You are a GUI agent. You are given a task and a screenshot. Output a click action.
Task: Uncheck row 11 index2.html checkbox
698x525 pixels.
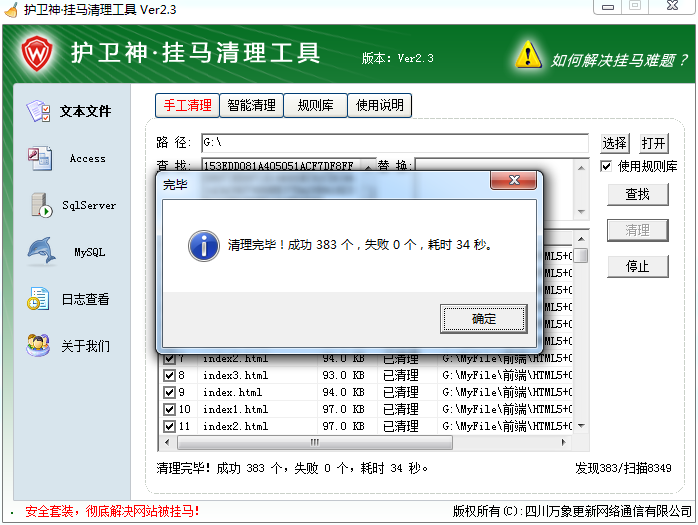(x=169, y=426)
